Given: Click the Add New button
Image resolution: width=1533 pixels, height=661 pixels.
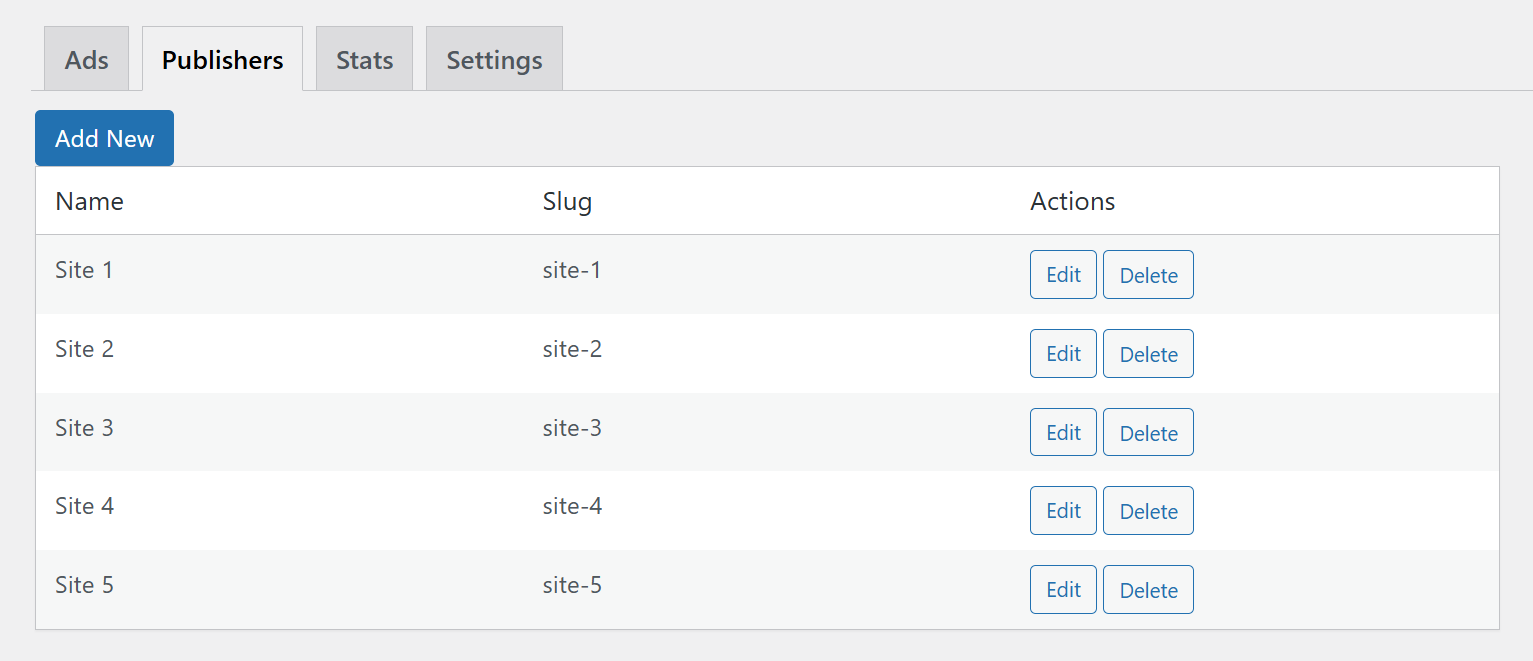Looking at the screenshot, I should click(104, 138).
